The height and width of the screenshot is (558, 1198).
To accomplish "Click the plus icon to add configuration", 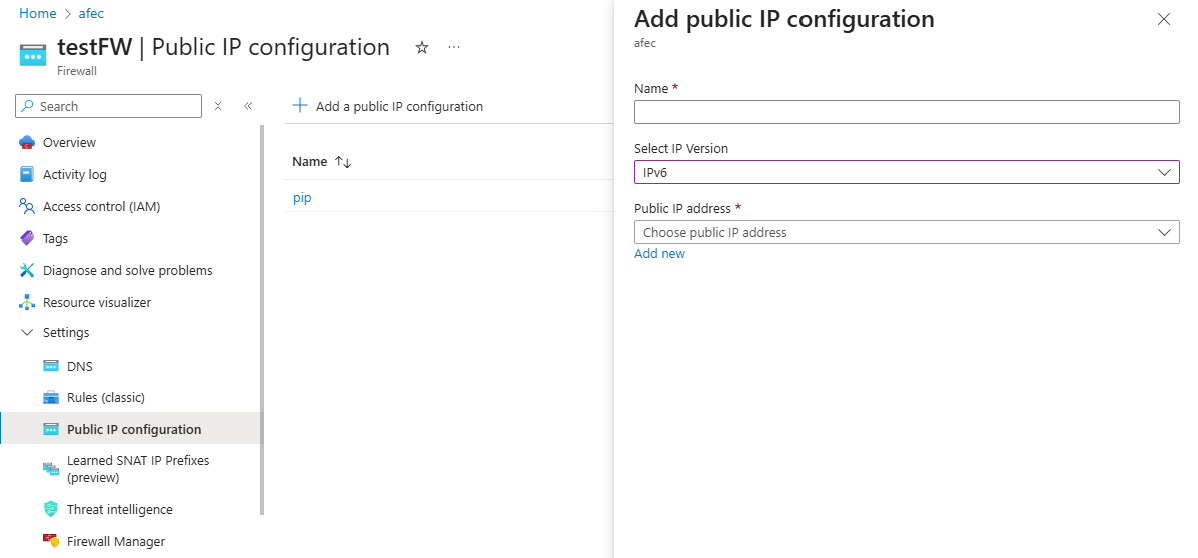I will [x=300, y=105].
